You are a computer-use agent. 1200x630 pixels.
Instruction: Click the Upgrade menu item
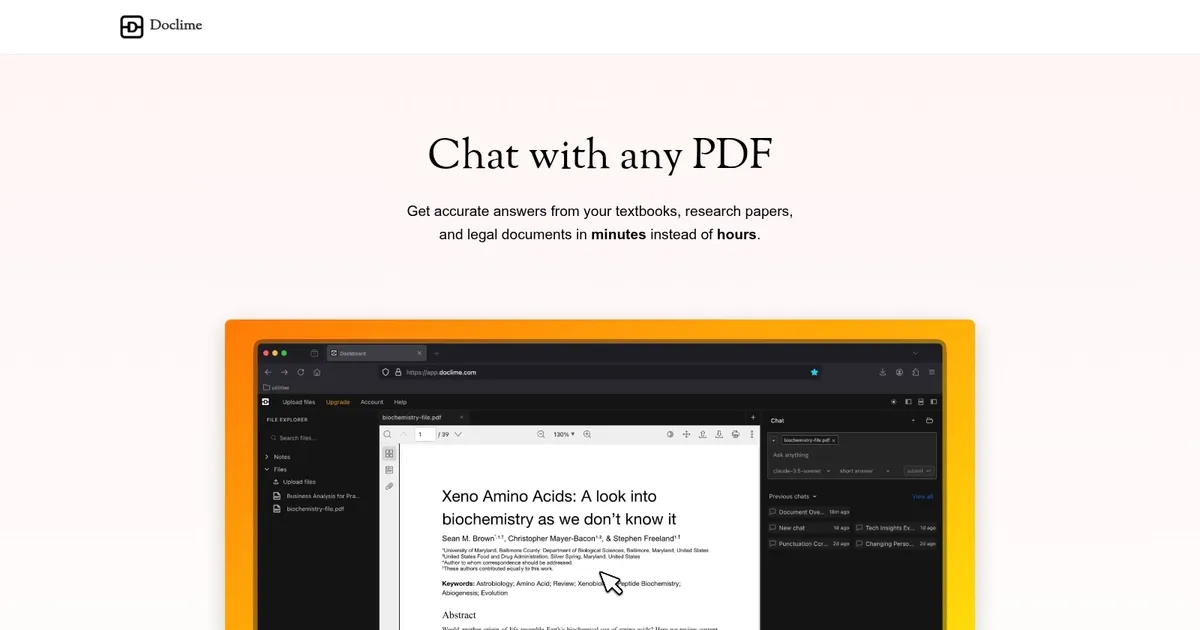coord(338,402)
